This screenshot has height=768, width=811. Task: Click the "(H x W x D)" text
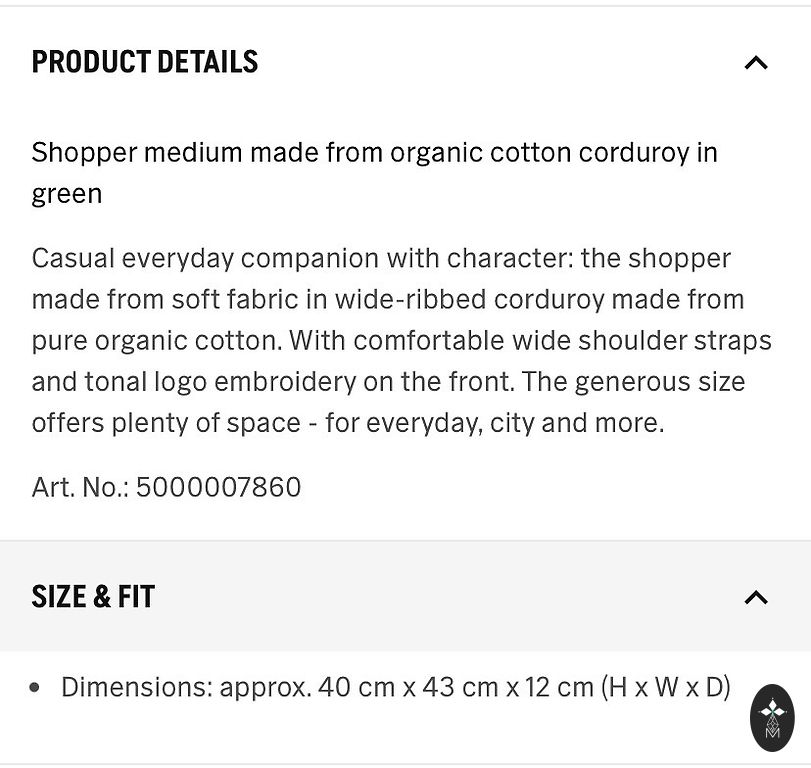click(x=665, y=687)
